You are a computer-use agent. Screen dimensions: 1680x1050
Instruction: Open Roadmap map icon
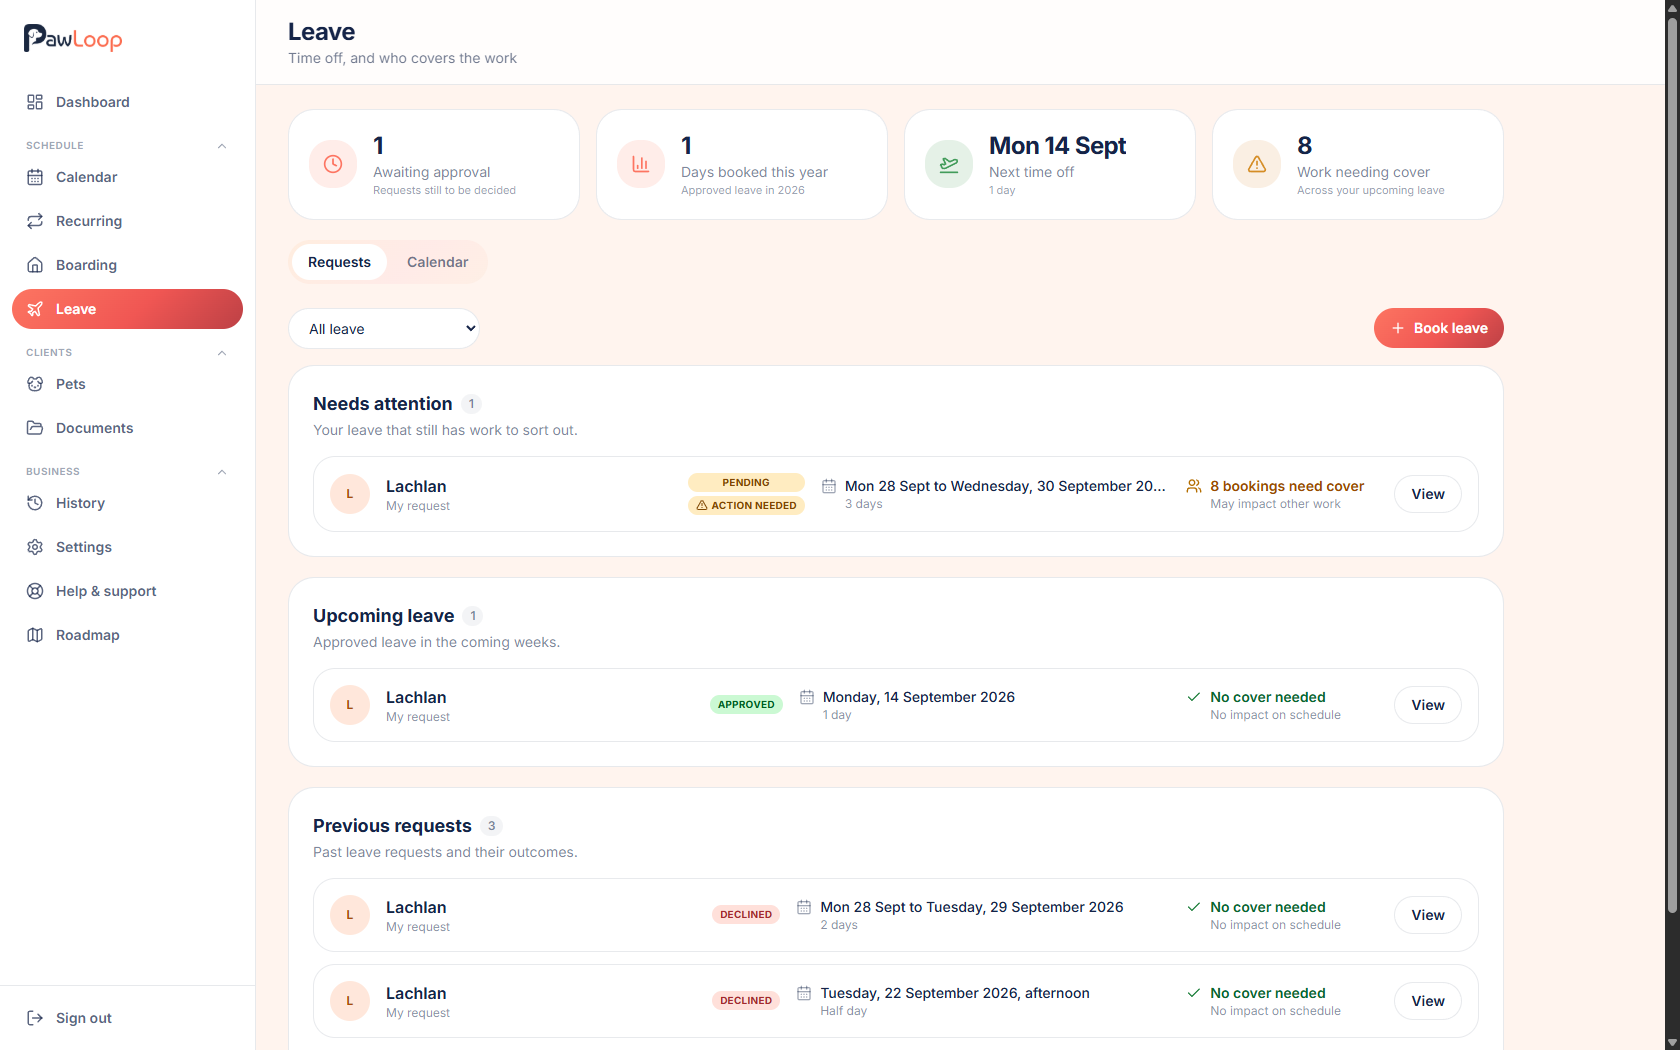tap(35, 635)
